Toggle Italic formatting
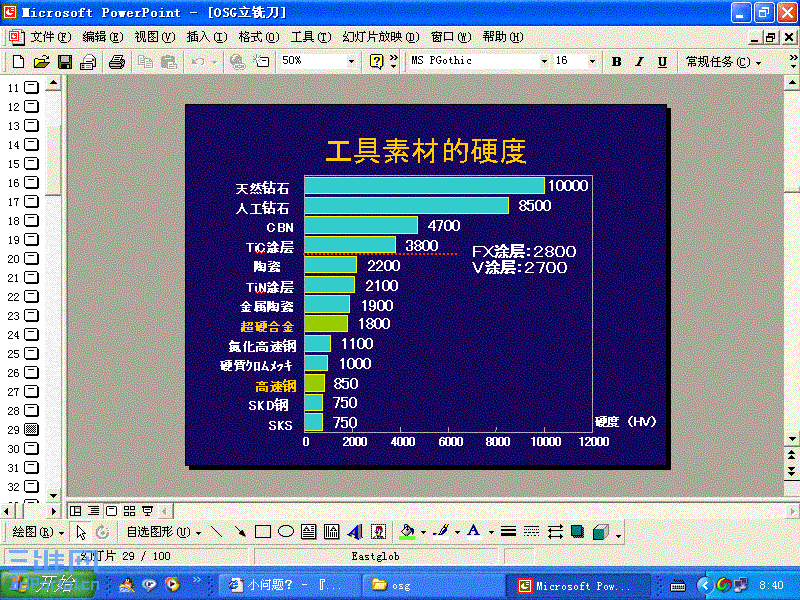800x600 pixels. pyautogui.click(x=639, y=62)
